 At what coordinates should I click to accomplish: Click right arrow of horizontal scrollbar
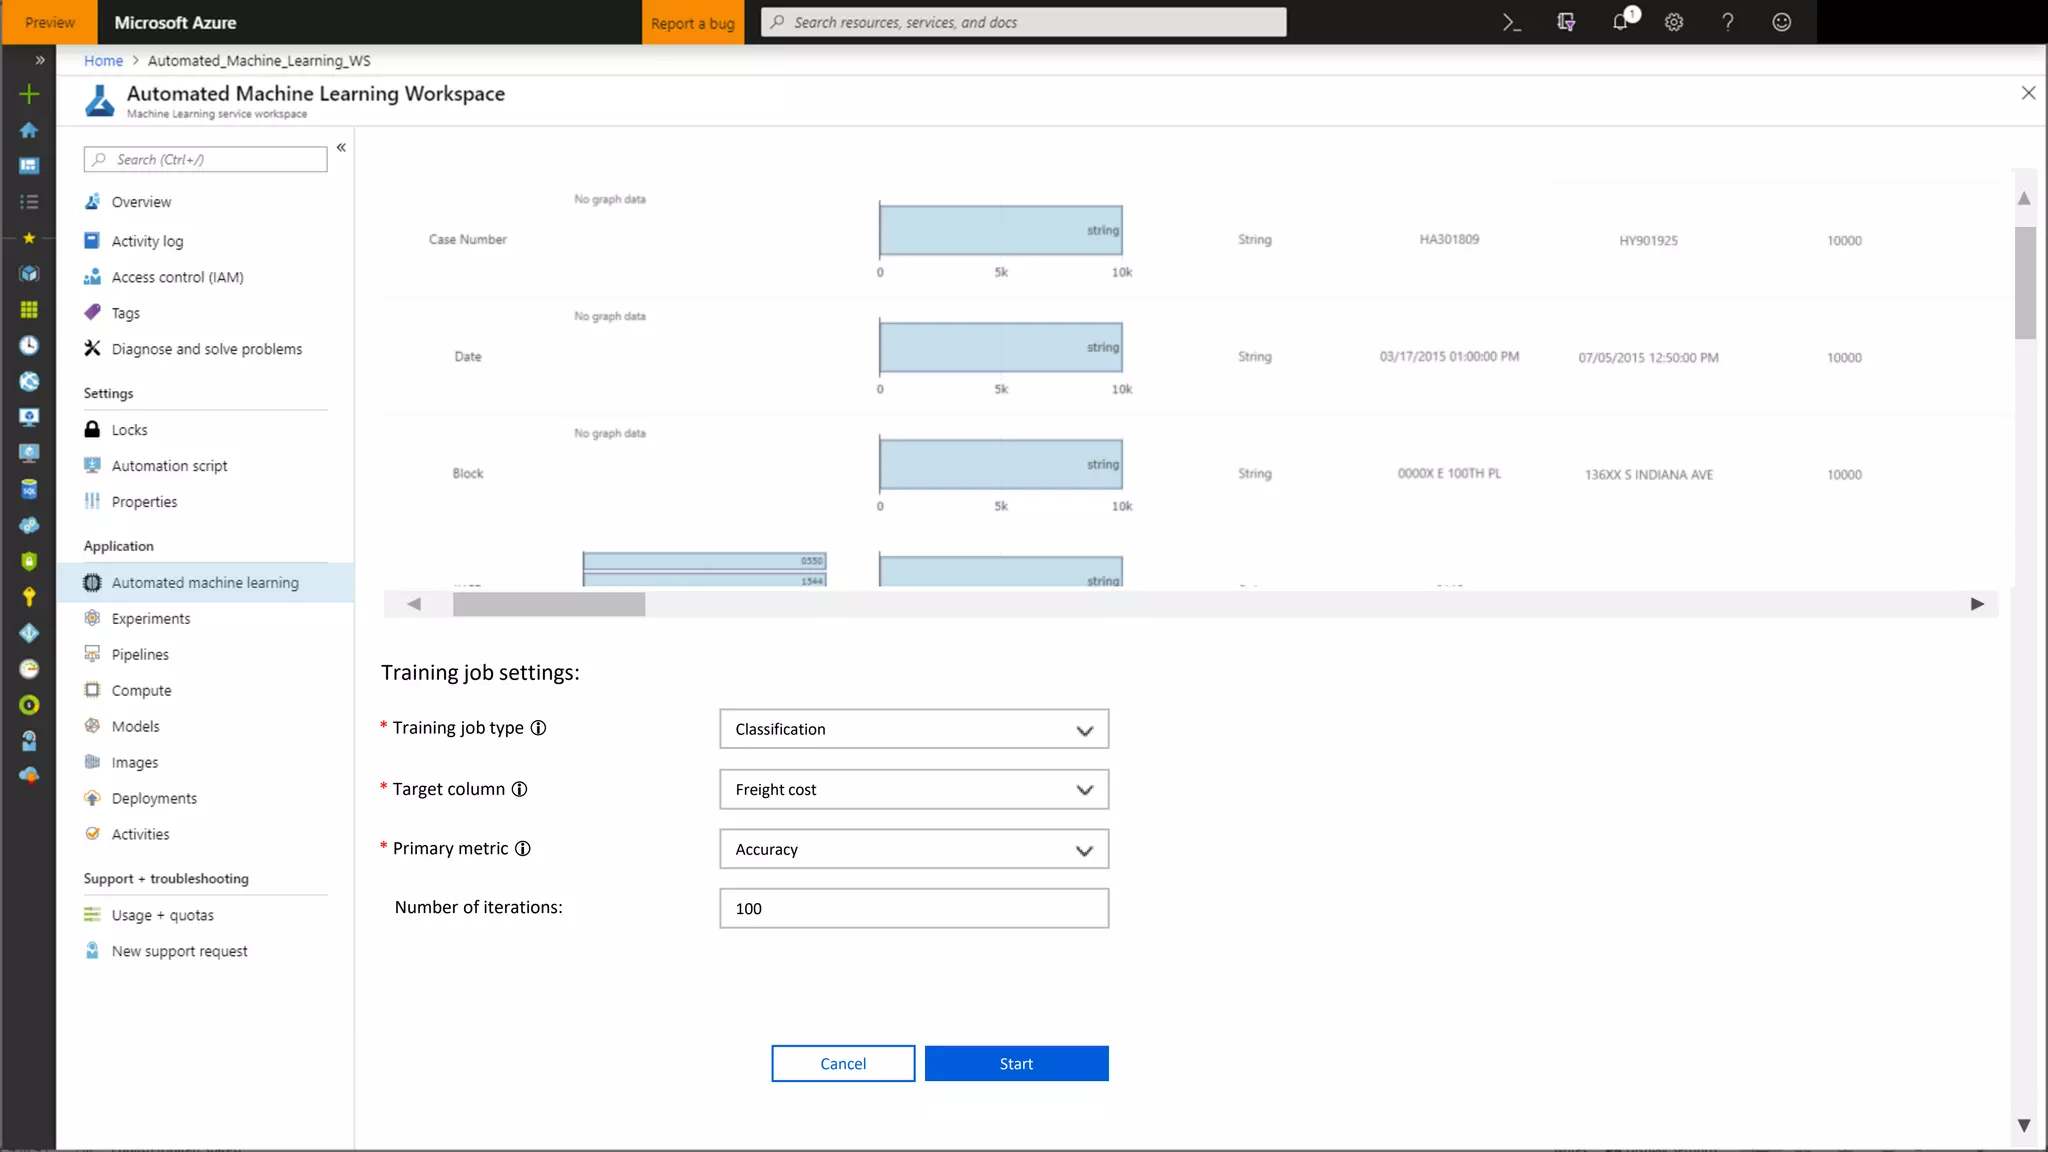[1977, 604]
